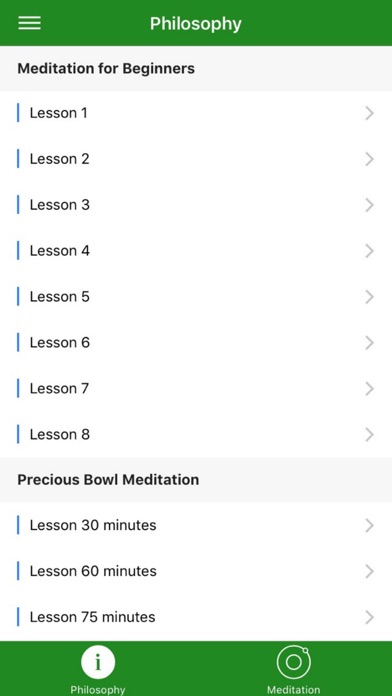The image size is (392, 696).
Task: Click the chevron arrow for Lesson 7
Action: click(x=369, y=389)
